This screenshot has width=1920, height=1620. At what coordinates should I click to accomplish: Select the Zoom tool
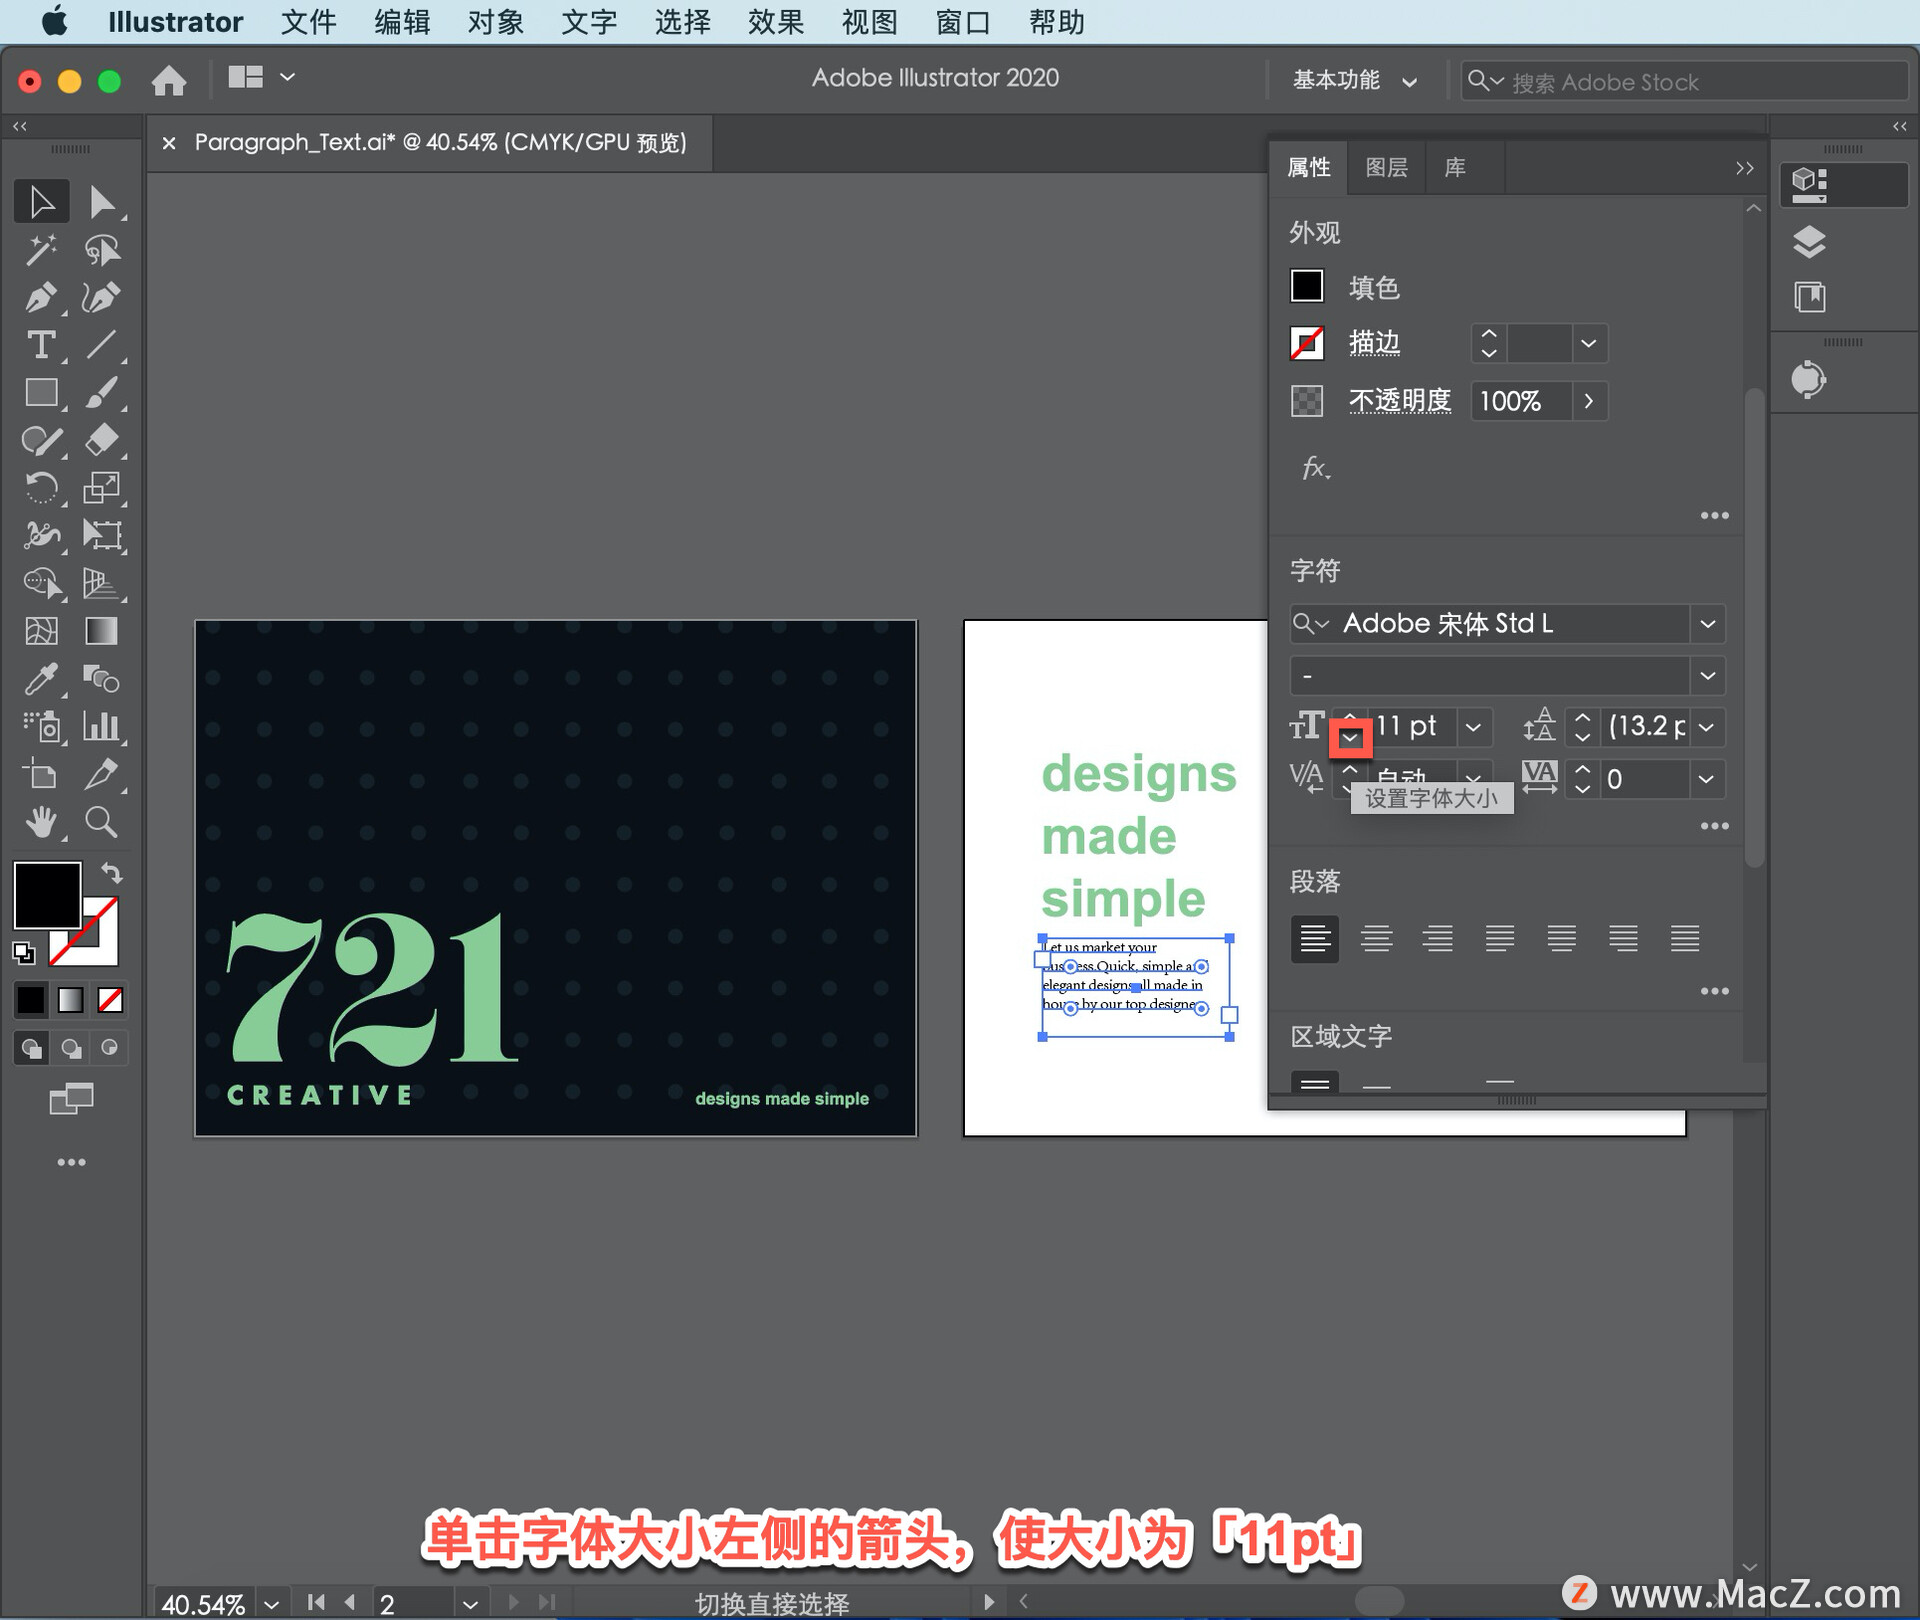[101, 822]
